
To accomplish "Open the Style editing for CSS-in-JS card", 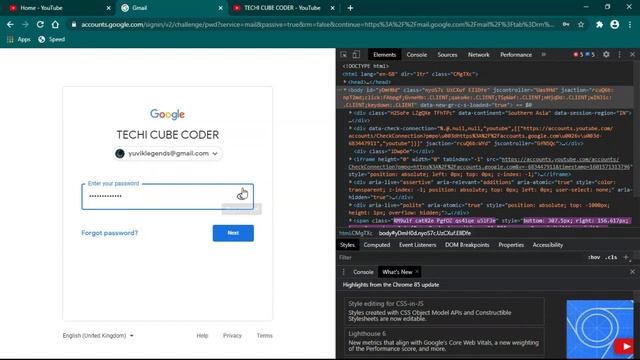I will 444,311.
